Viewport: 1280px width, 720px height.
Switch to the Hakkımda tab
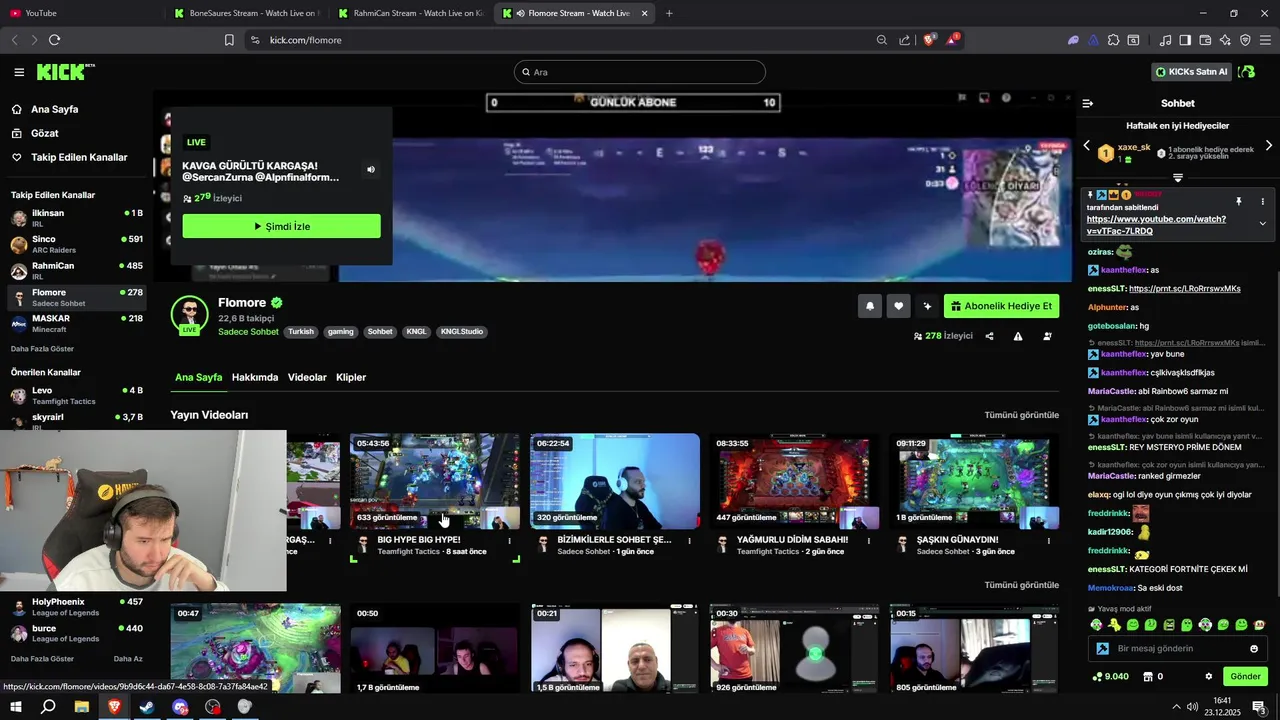point(255,377)
